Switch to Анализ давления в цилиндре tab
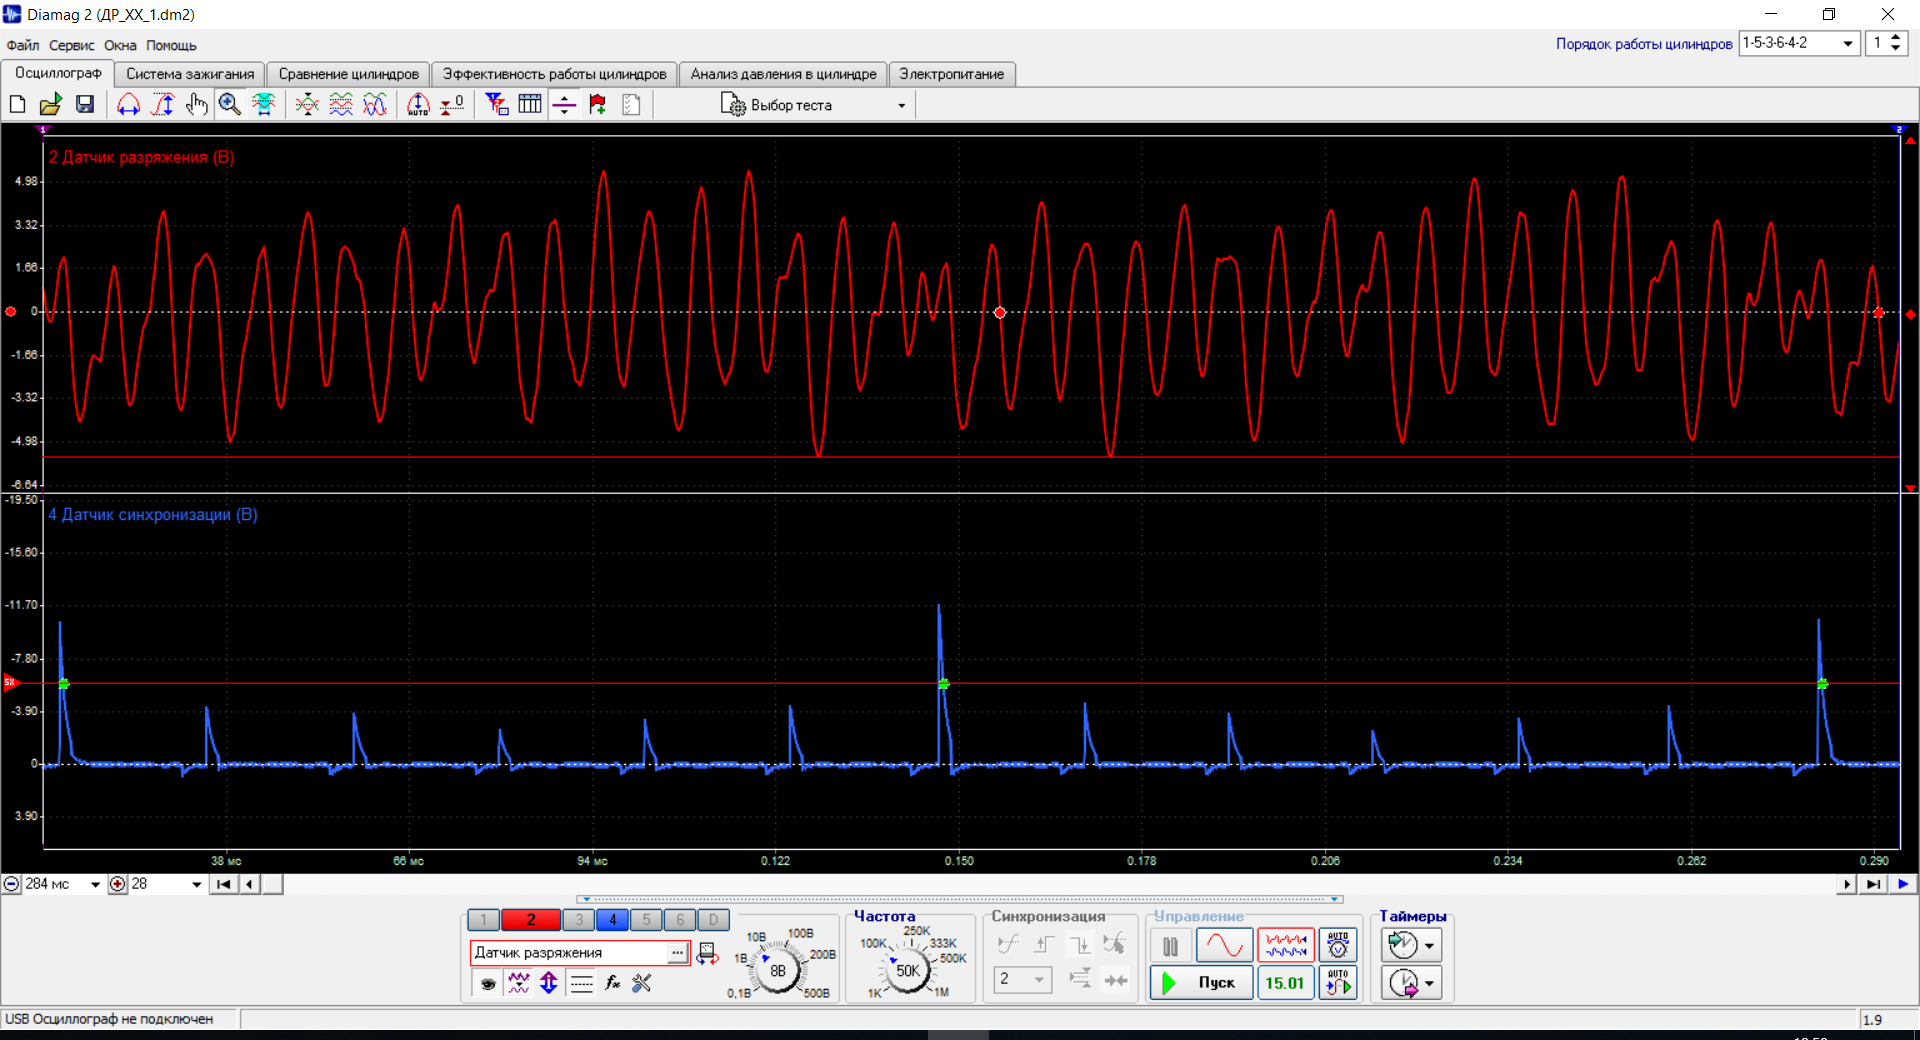This screenshot has width=1920, height=1040. (x=783, y=74)
